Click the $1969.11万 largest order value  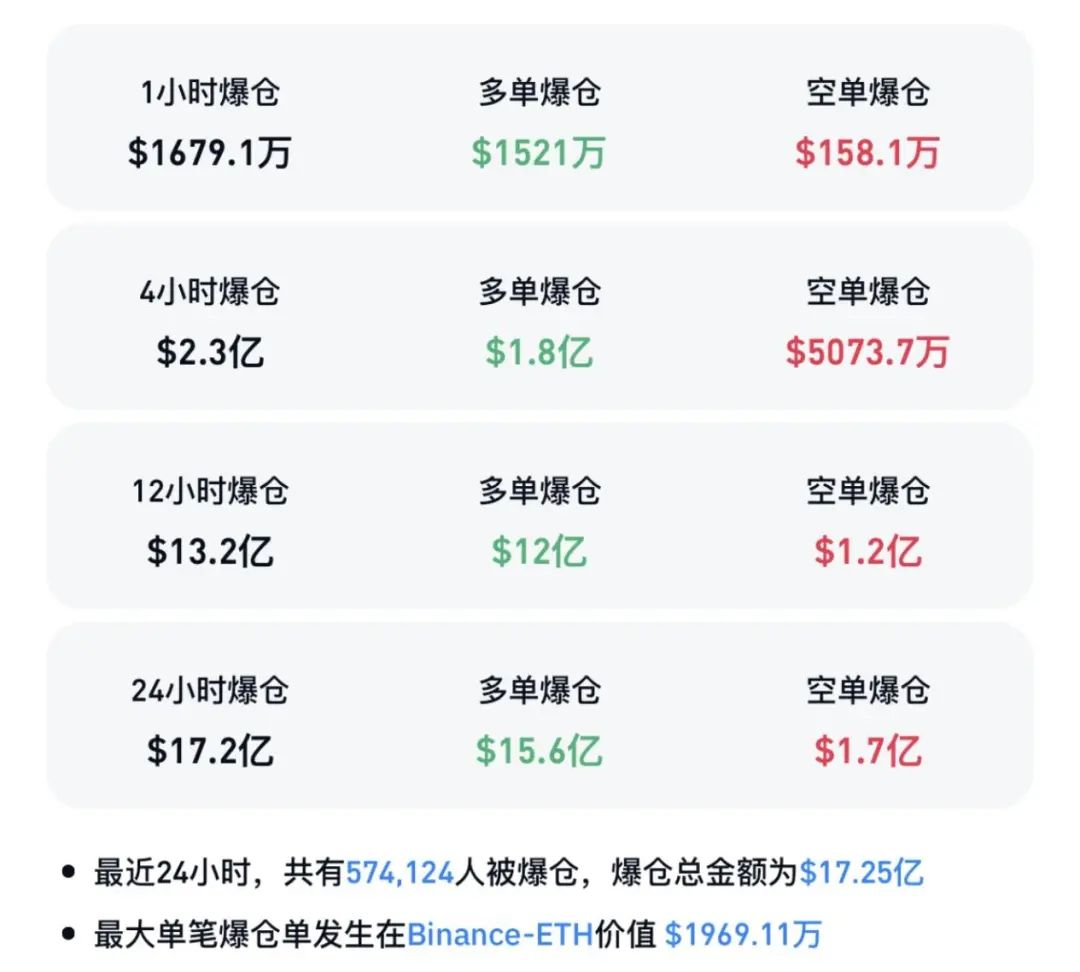743,934
